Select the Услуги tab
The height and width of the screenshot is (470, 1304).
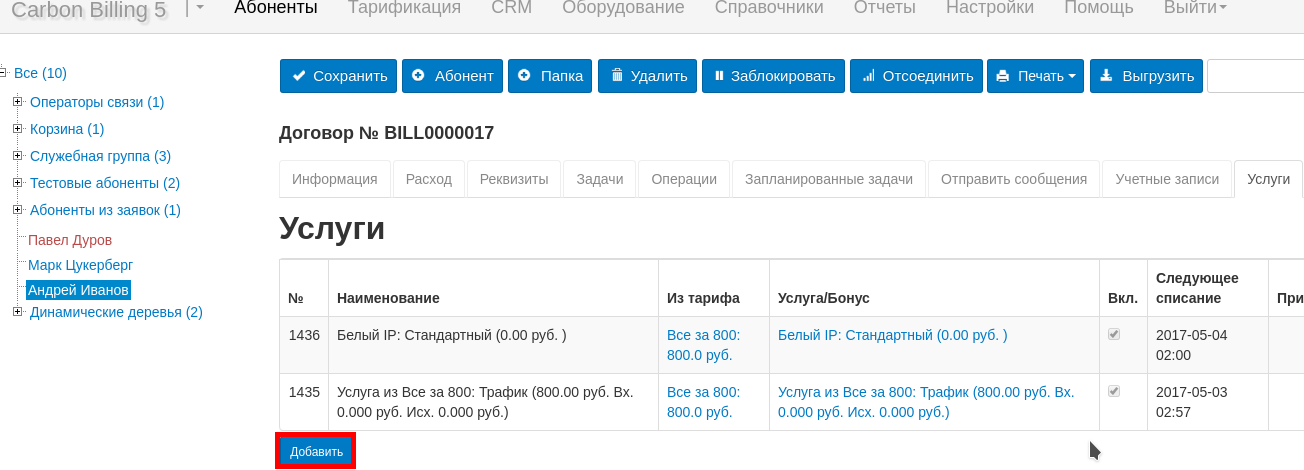pyautogui.click(x=1268, y=179)
